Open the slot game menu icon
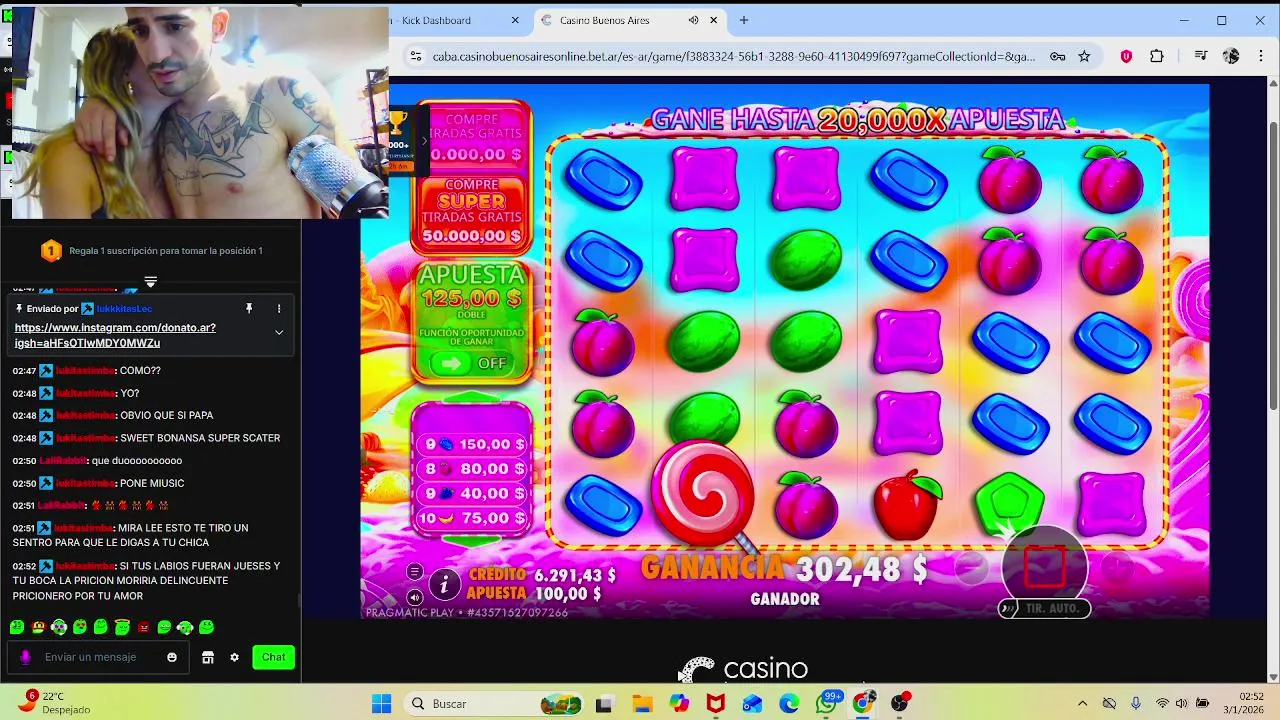 (x=414, y=572)
